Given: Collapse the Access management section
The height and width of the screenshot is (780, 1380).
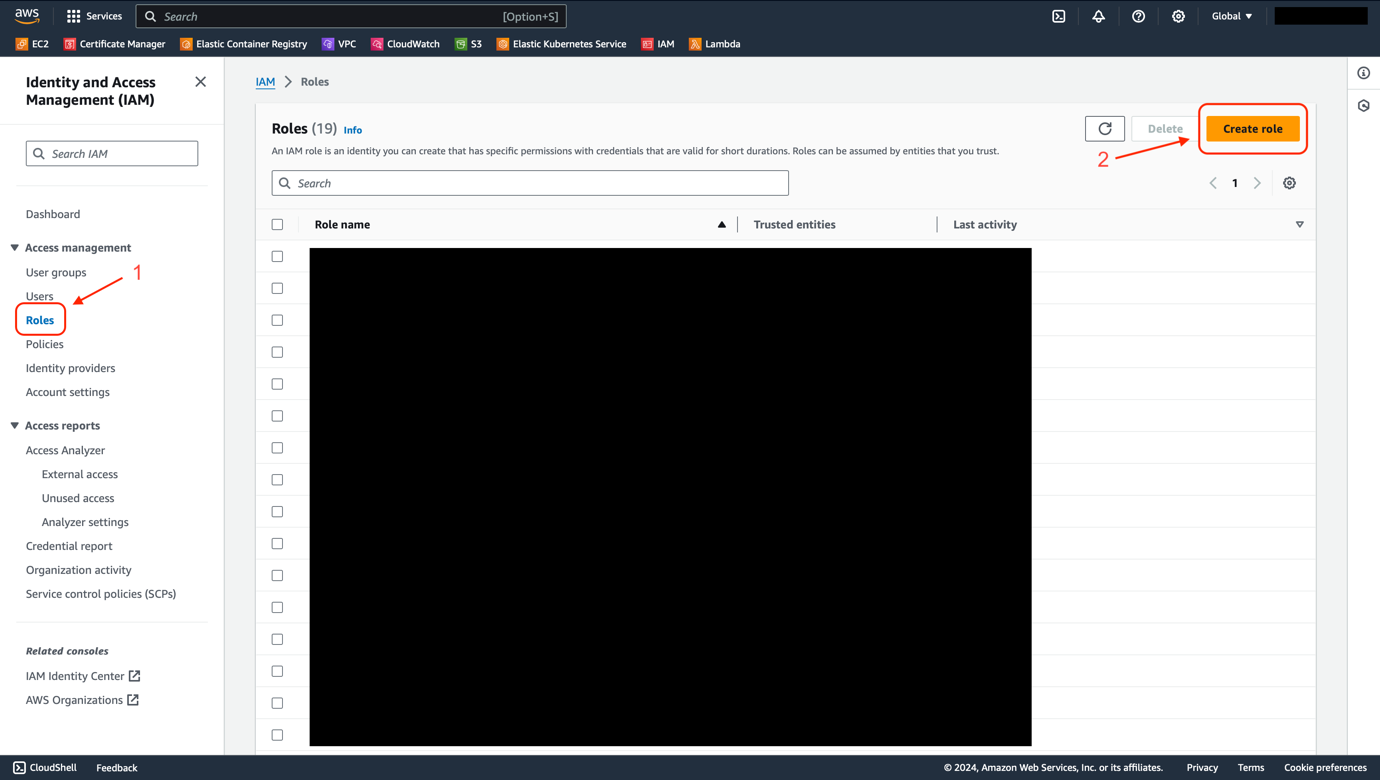Looking at the screenshot, I should [15, 248].
